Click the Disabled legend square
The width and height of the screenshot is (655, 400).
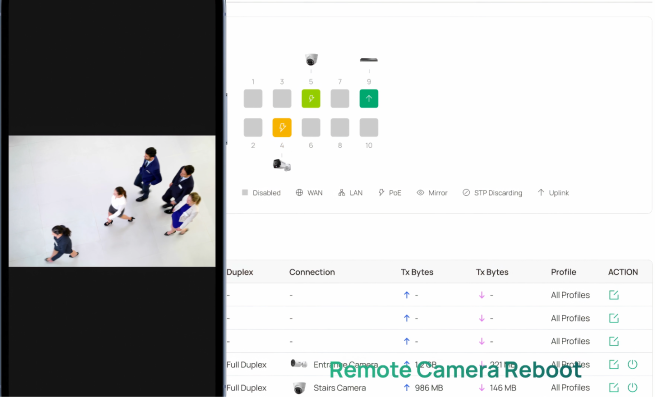click(245, 192)
